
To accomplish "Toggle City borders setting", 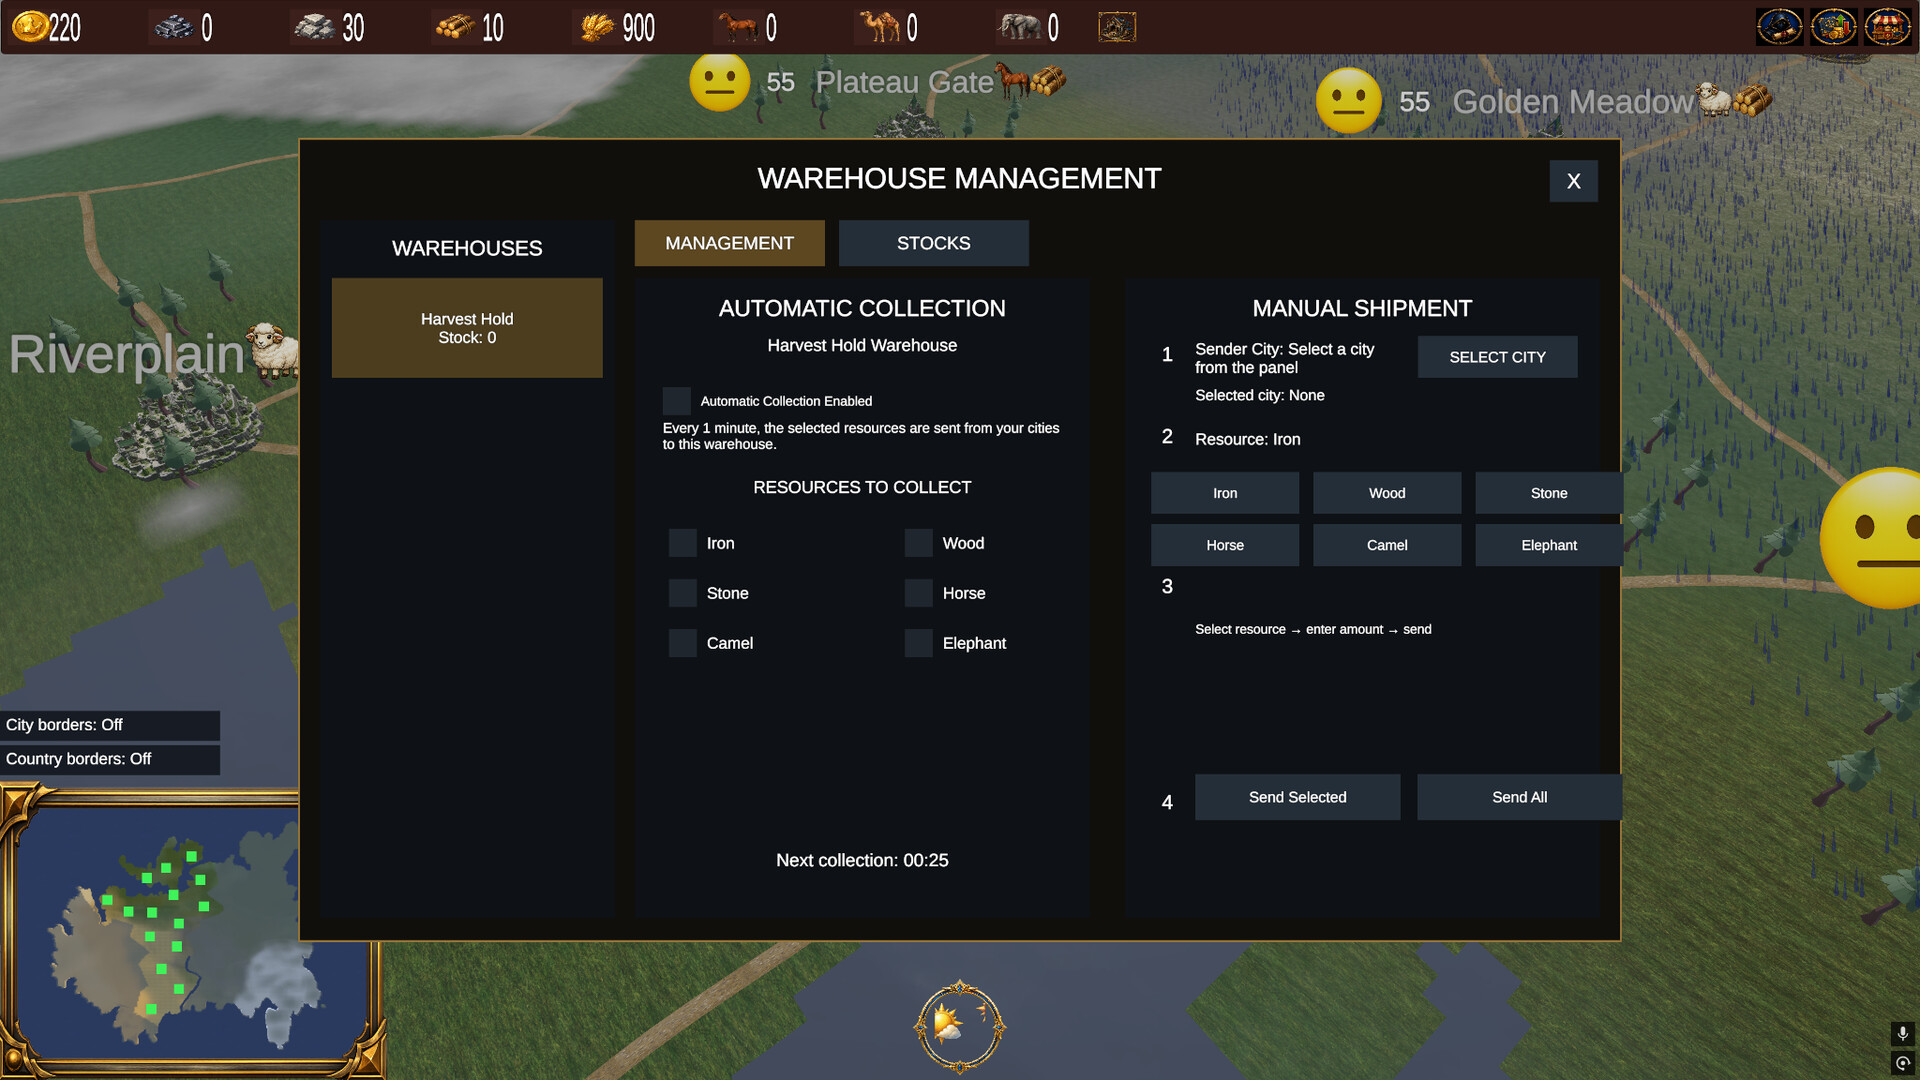I will click(x=110, y=725).
